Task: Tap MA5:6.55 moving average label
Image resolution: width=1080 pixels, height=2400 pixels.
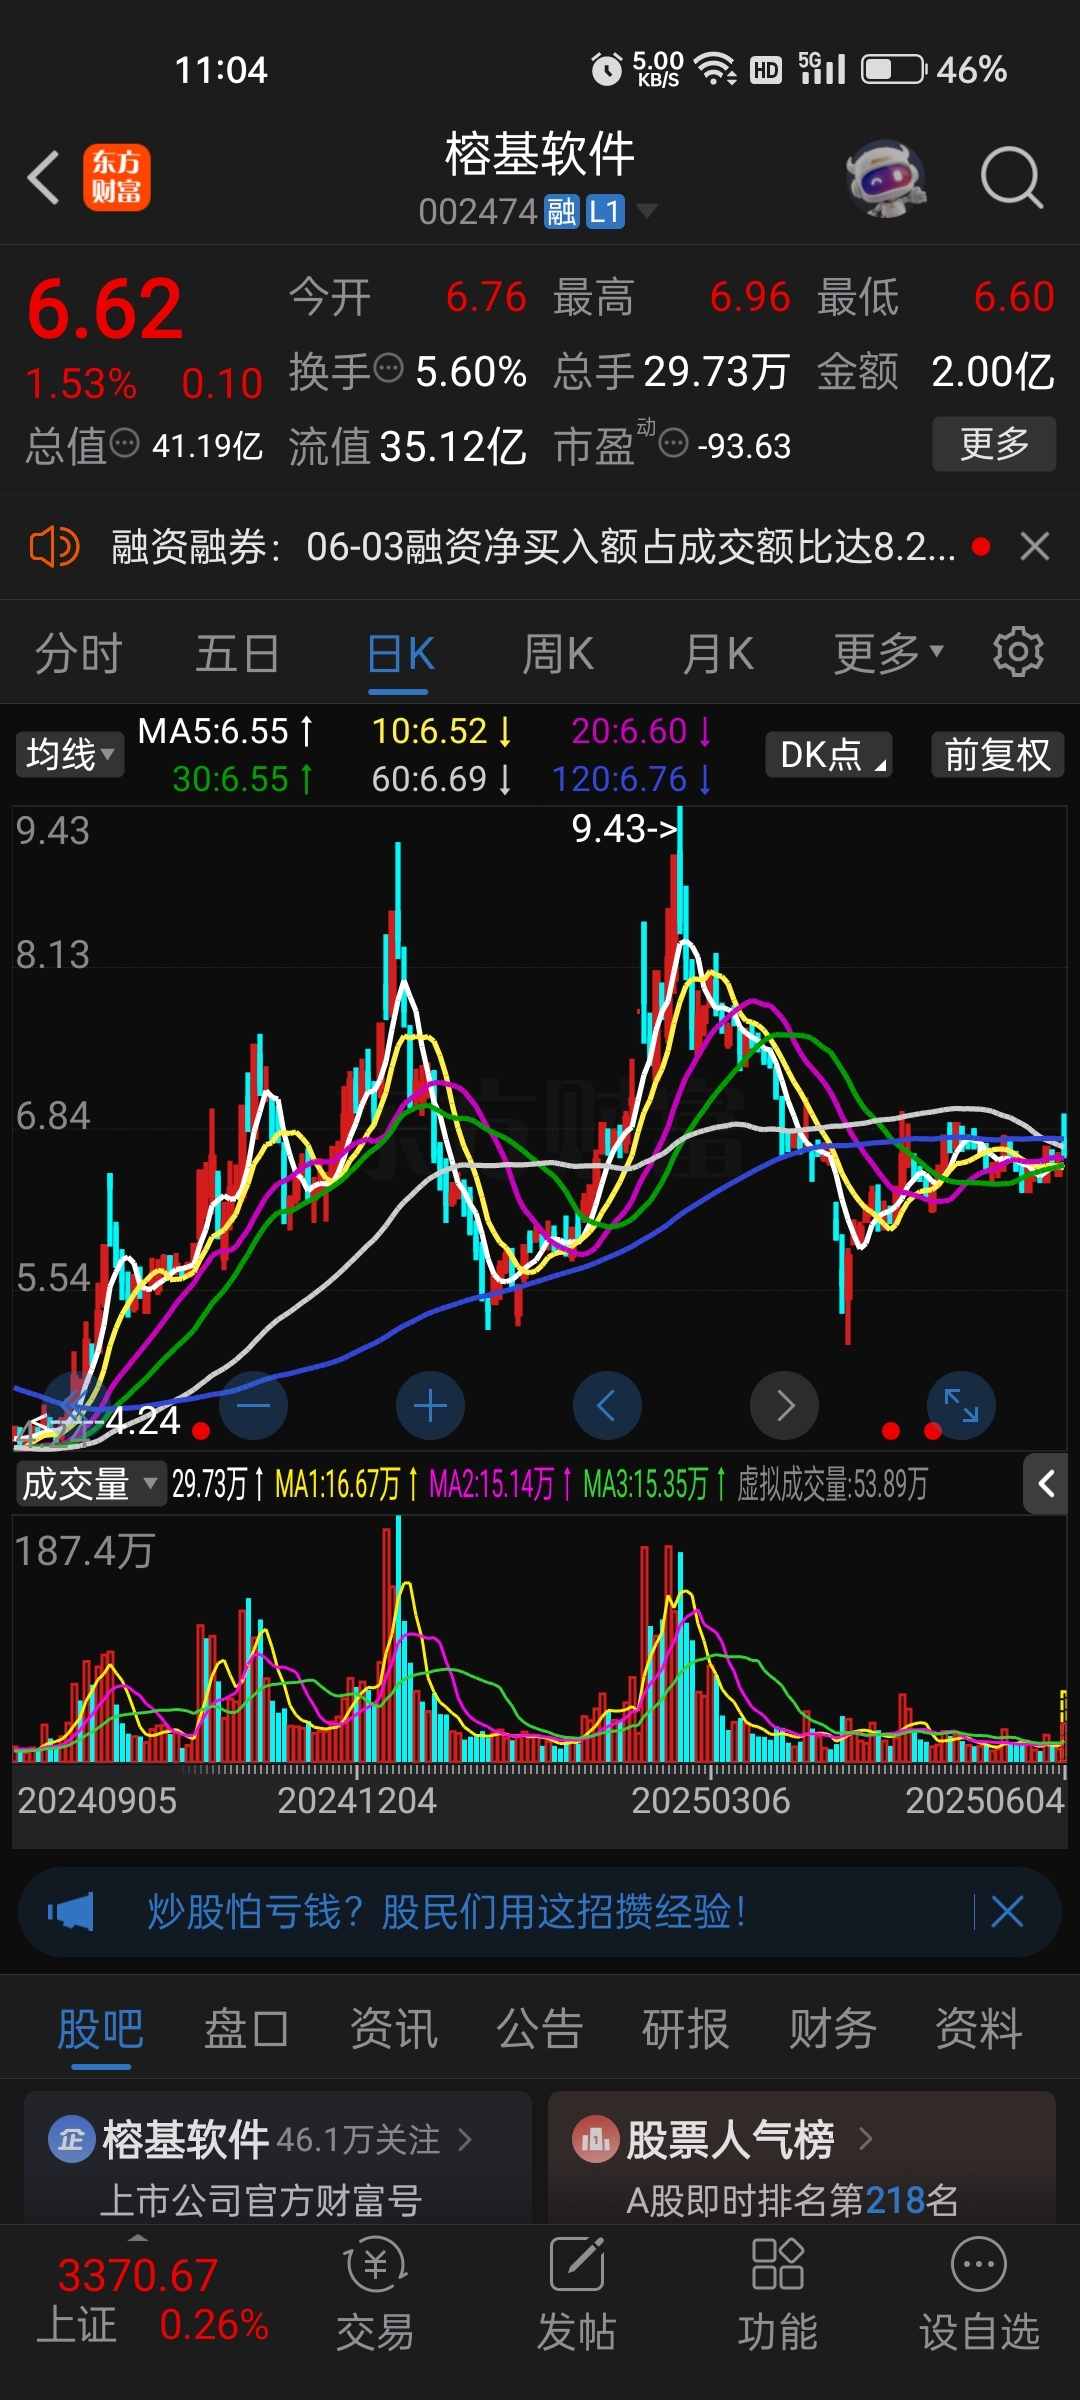Action: click(225, 731)
